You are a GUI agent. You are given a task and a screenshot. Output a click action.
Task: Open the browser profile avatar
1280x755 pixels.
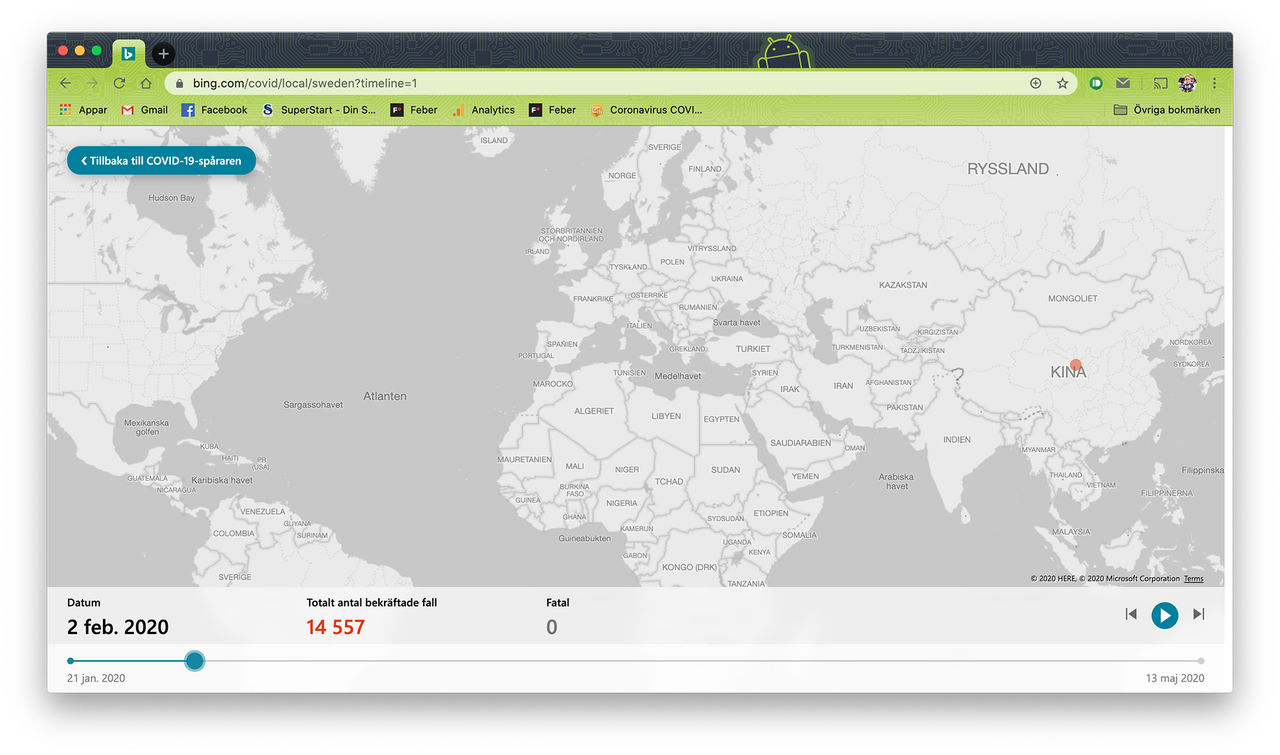click(x=1187, y=83)
